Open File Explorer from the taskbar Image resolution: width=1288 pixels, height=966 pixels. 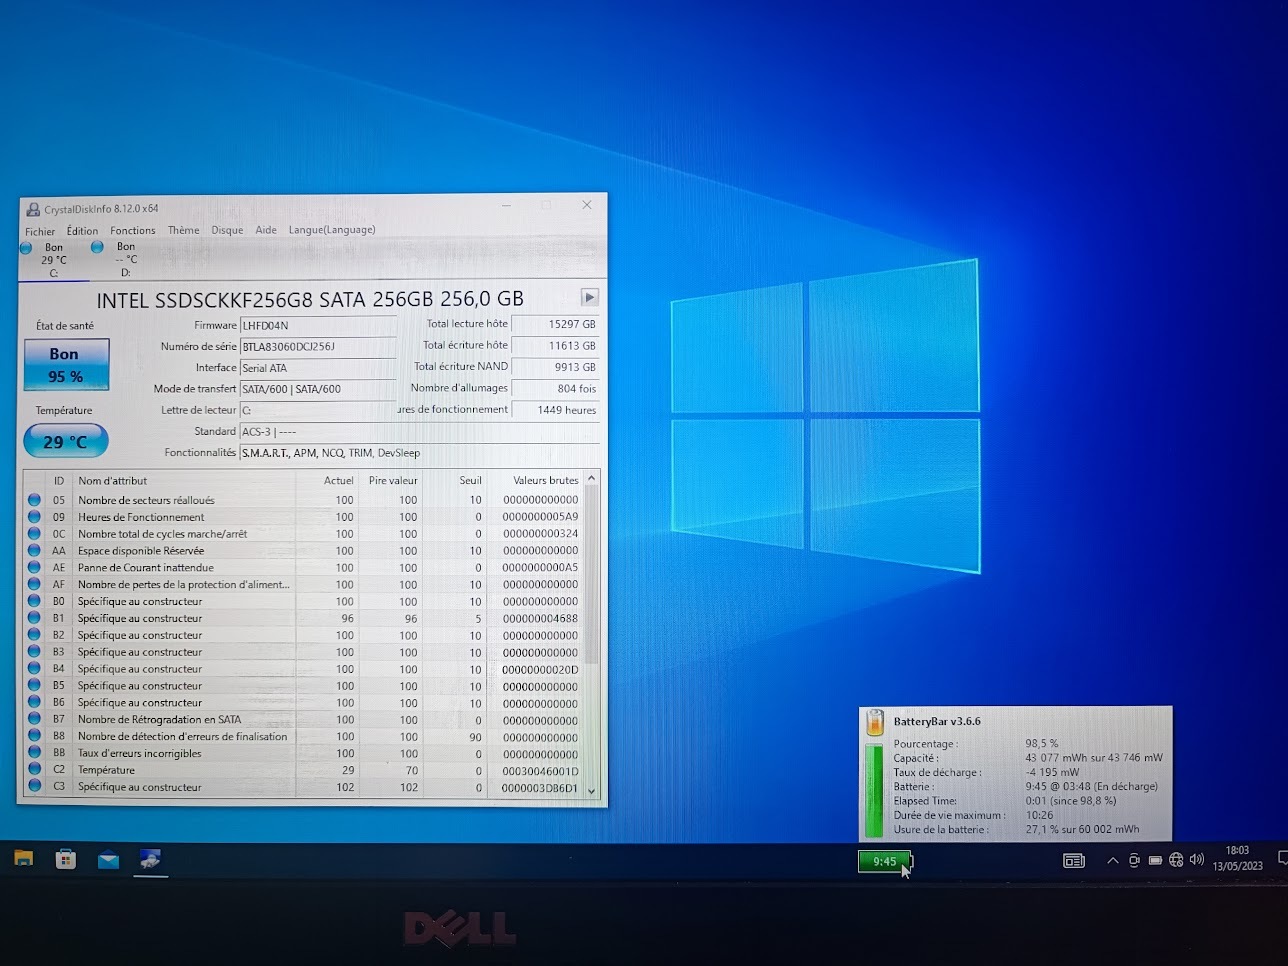pyautogui.click(x=23, y=859)
